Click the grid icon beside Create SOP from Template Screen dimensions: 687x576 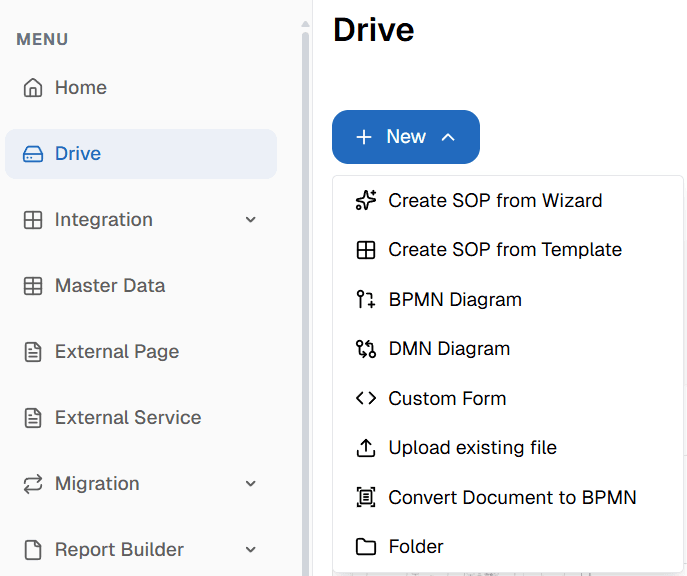click(366, 250)
